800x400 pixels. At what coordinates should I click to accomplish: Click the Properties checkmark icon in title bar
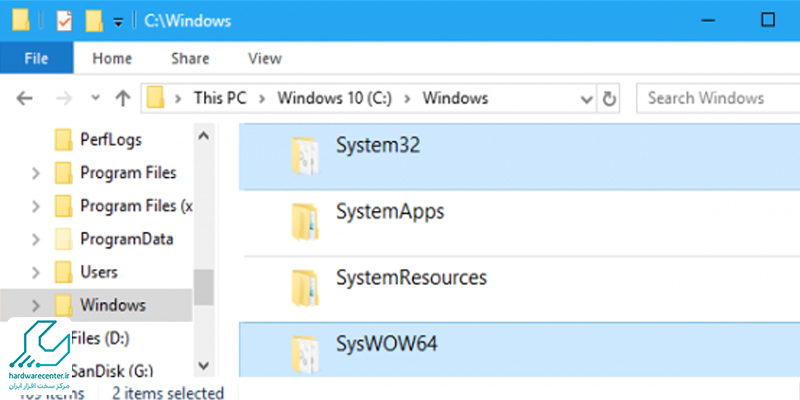point(64,20)
